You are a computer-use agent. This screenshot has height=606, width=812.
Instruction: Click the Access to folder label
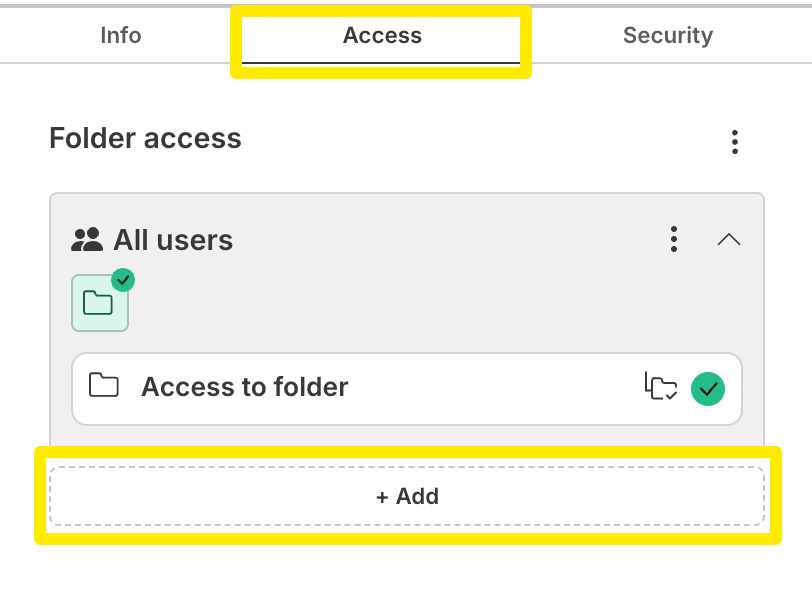pyautogui.click(x=245, y=387)
